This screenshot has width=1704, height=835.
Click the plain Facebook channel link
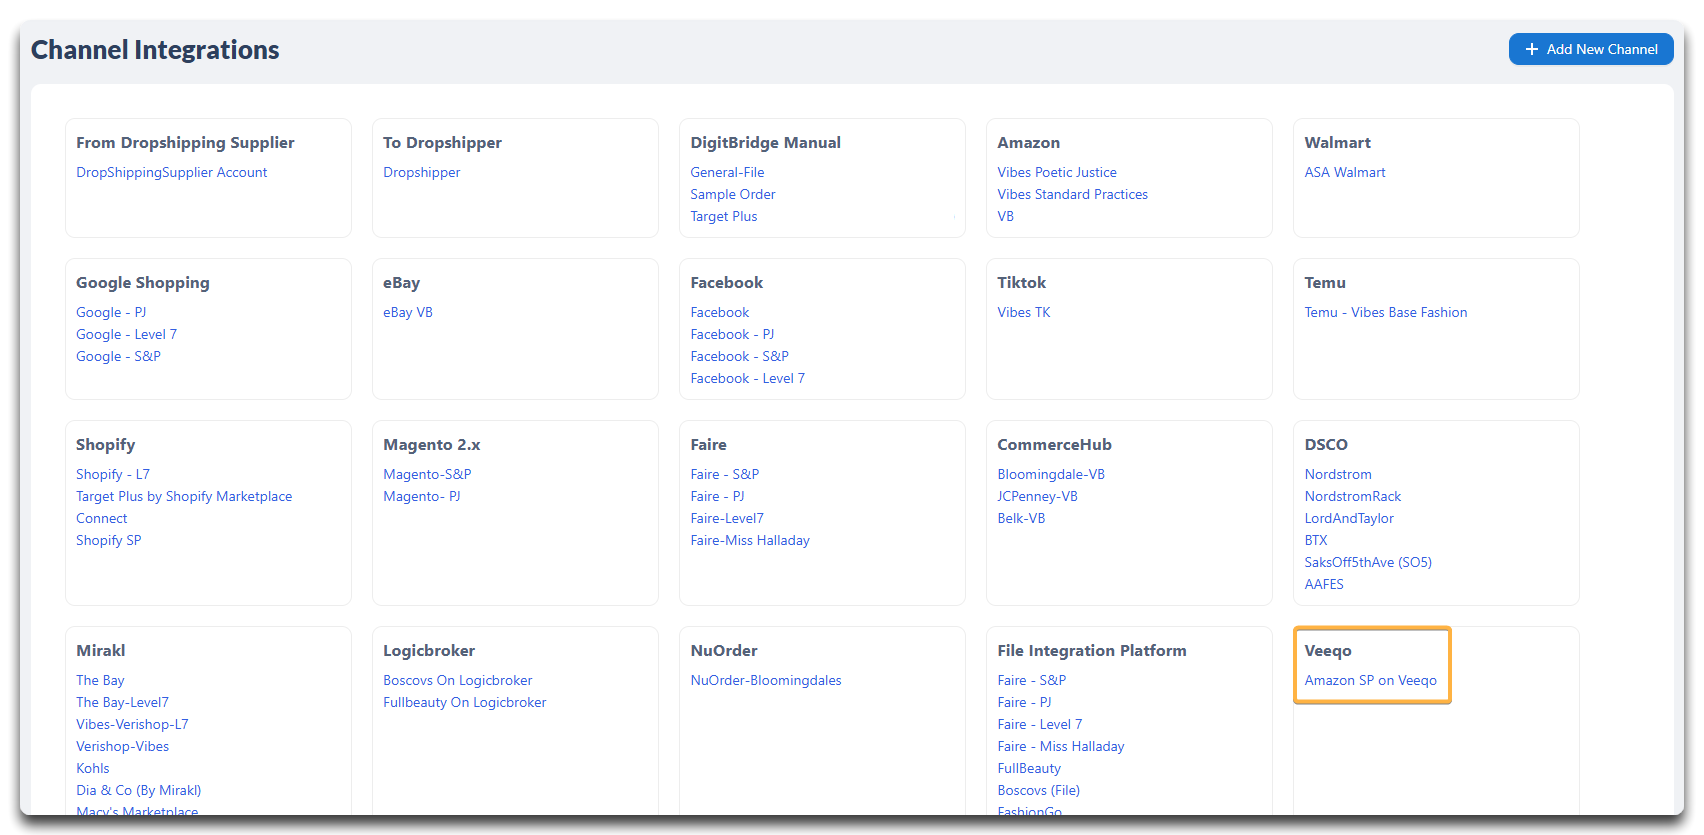click(x=720, y=312)
